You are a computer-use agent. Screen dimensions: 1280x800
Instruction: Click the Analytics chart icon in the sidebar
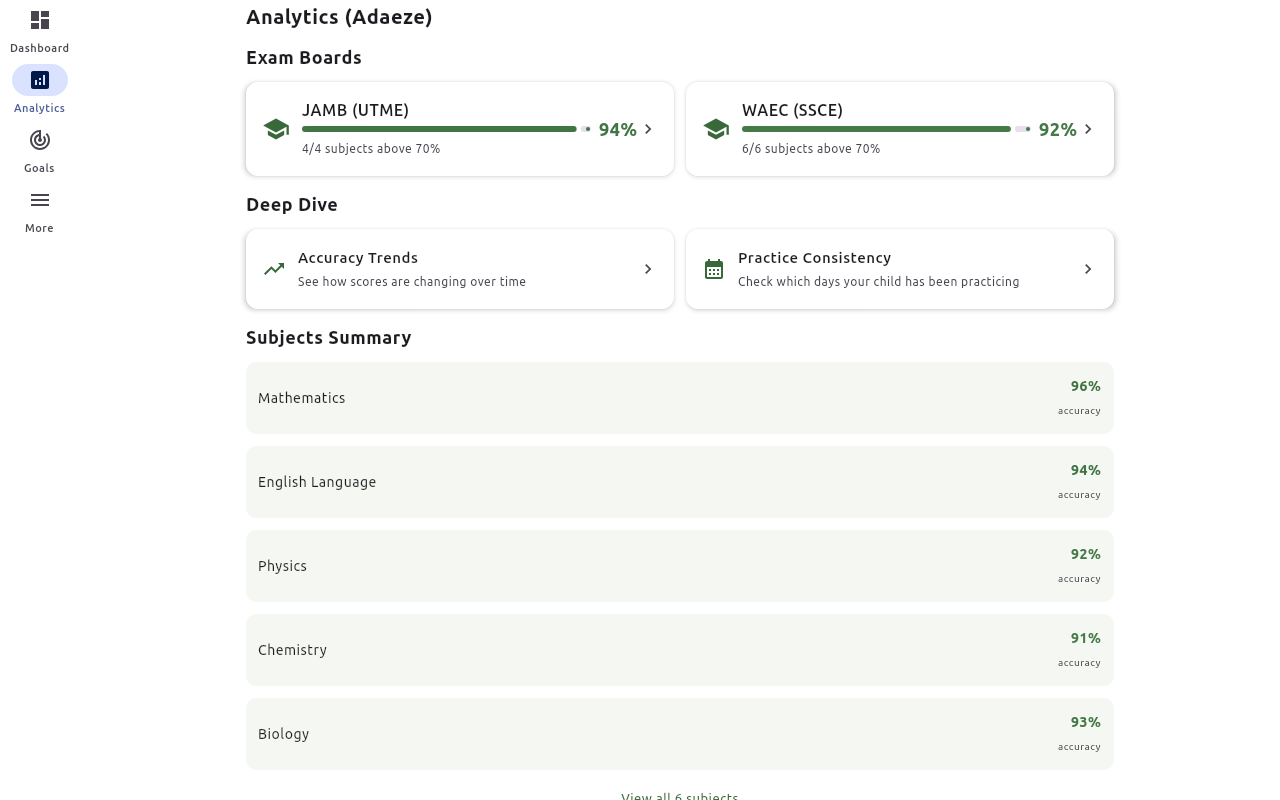point(40,80)
